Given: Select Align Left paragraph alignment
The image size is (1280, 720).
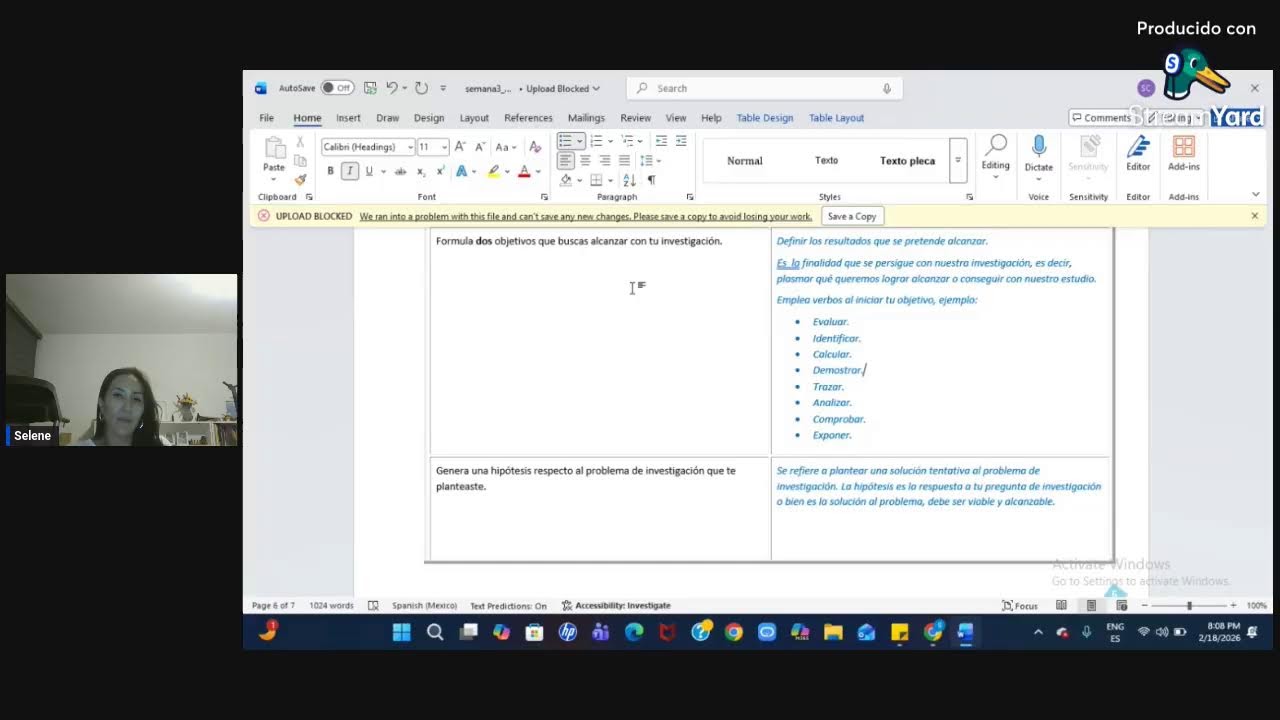Looking at the screenshot, I should 565,160.
